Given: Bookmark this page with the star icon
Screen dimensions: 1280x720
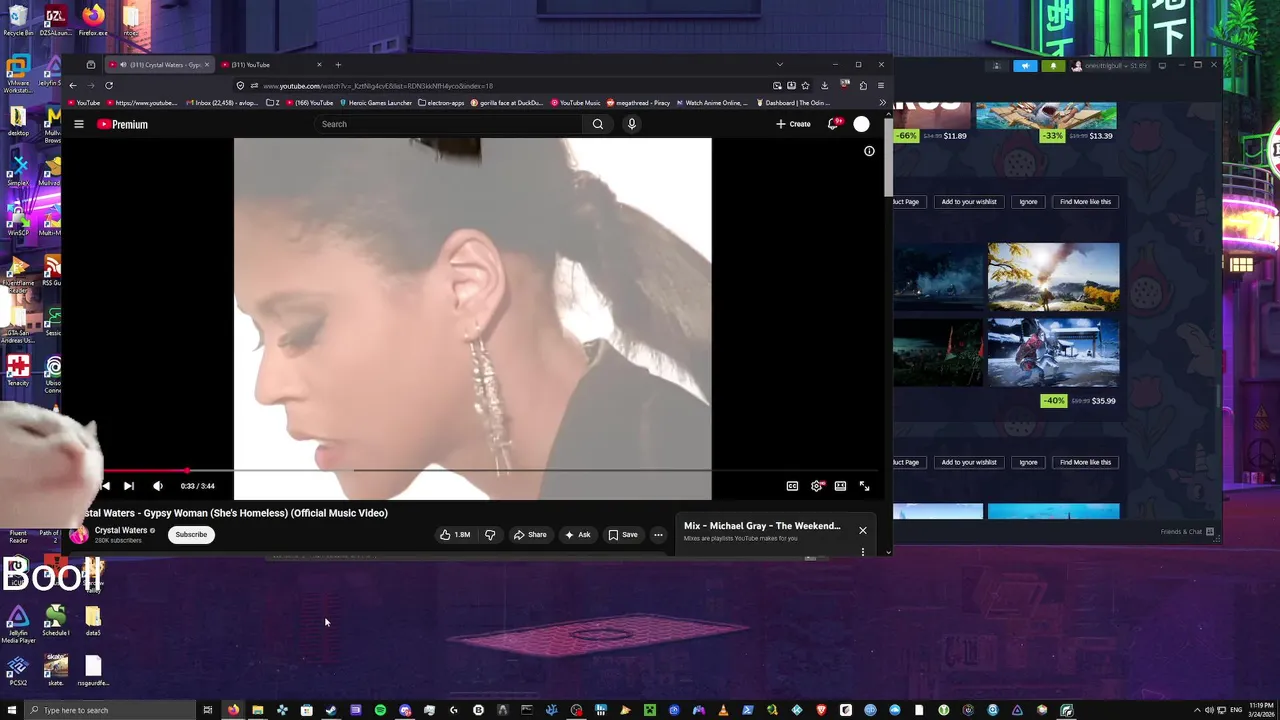Looking at the screenshot, I should 805,86.
